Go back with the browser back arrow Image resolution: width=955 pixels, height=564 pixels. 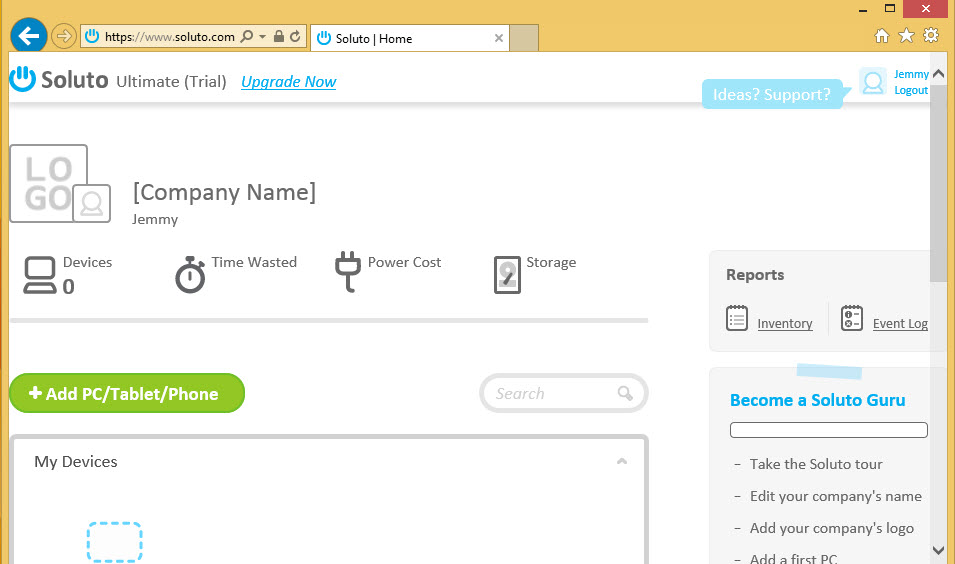(29, 36)
